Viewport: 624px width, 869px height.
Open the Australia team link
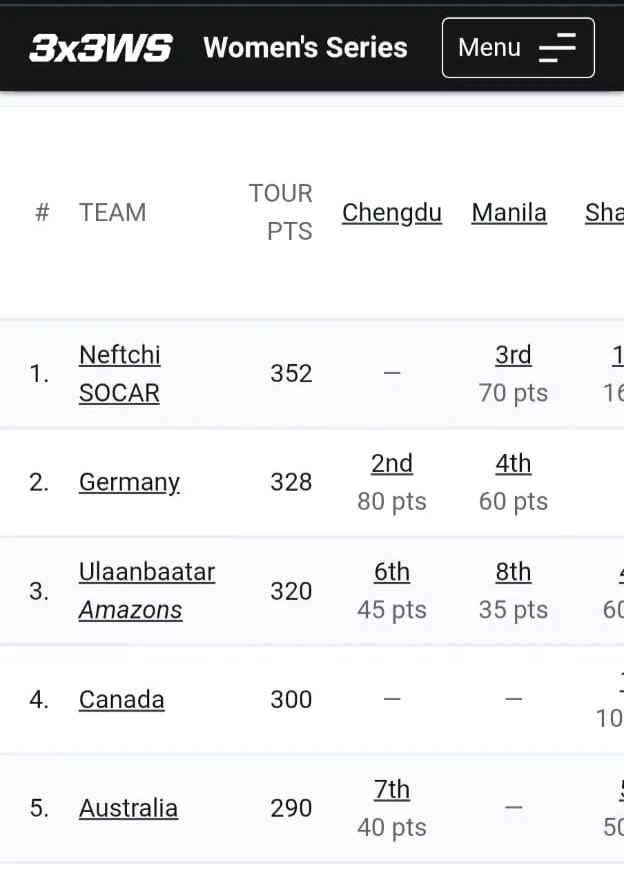pyautogui.click(x=128, y=808)
